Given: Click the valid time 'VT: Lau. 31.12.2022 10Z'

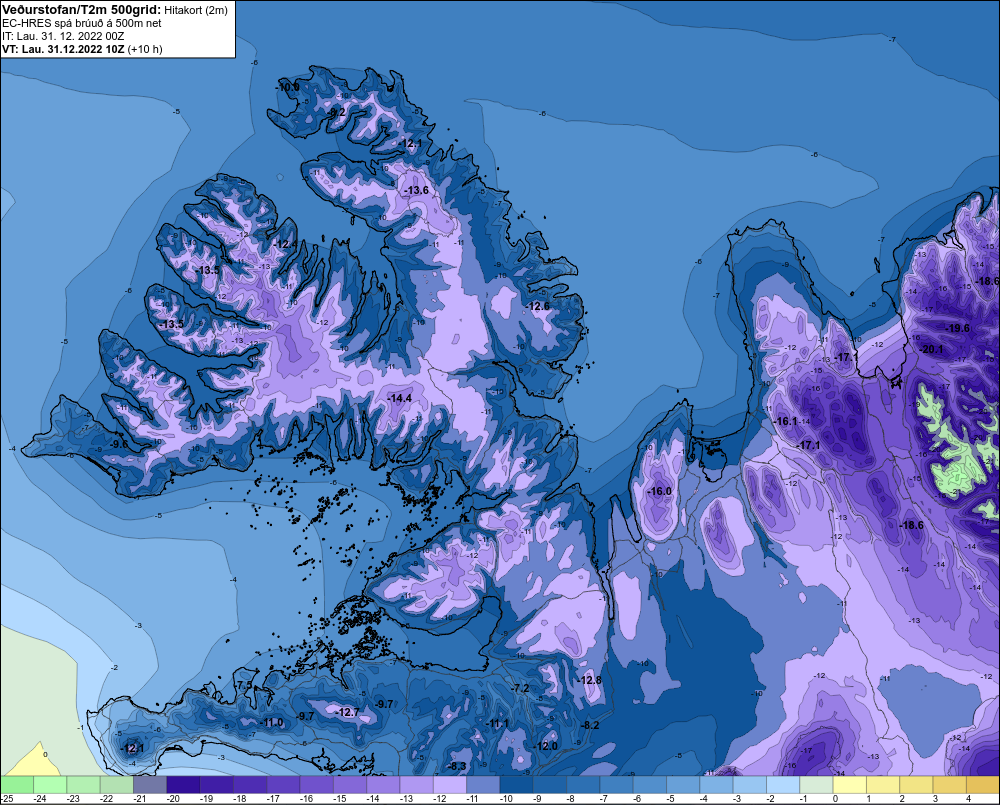Looking at the screenshot, I should (x=63, y=49).
